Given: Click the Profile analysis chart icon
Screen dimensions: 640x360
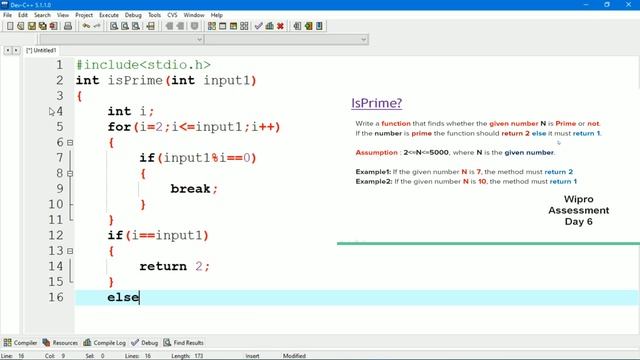Looking at the screenshot, I should [269, 26].
